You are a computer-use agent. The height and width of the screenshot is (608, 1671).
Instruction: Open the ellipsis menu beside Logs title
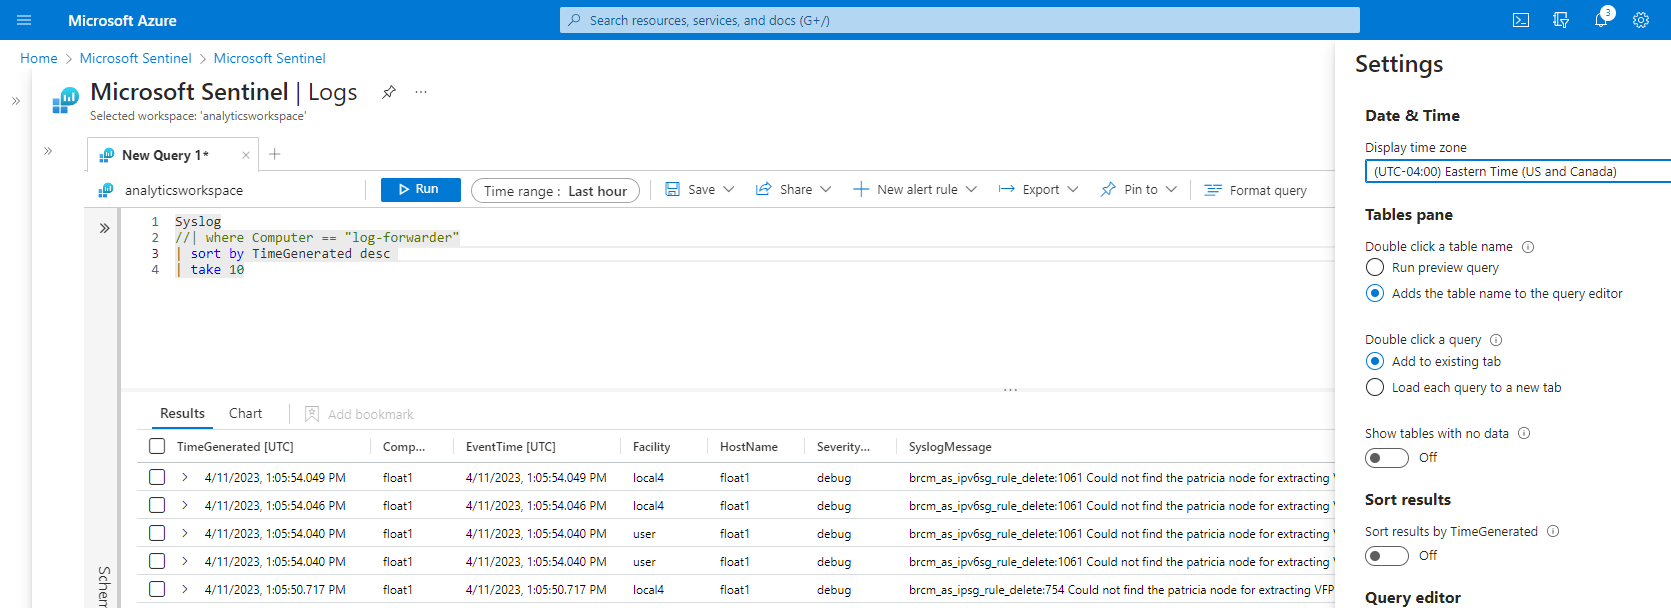click(421, 92)
